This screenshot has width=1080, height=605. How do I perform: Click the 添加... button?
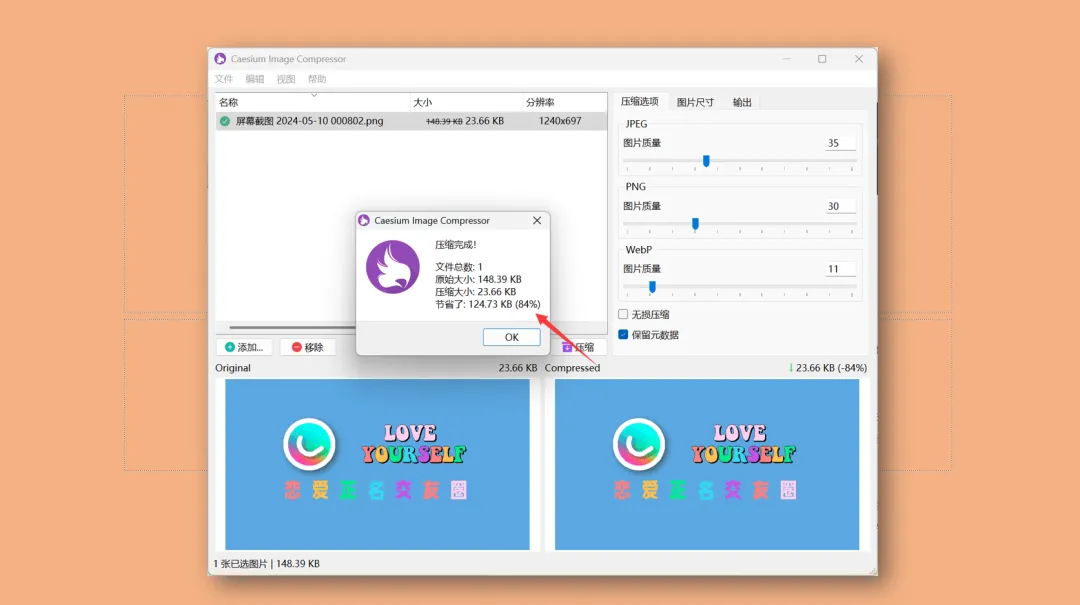244,347
